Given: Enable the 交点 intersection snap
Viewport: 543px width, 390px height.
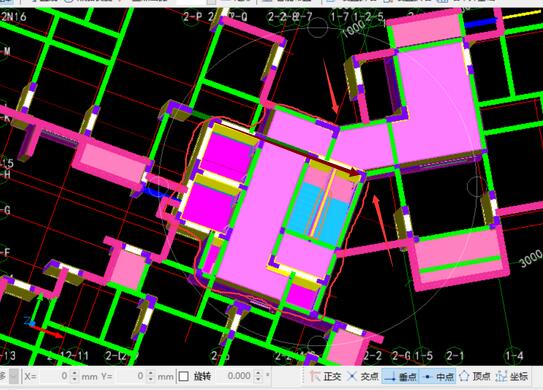Looking at the screenshot, I should pos(363,376).
